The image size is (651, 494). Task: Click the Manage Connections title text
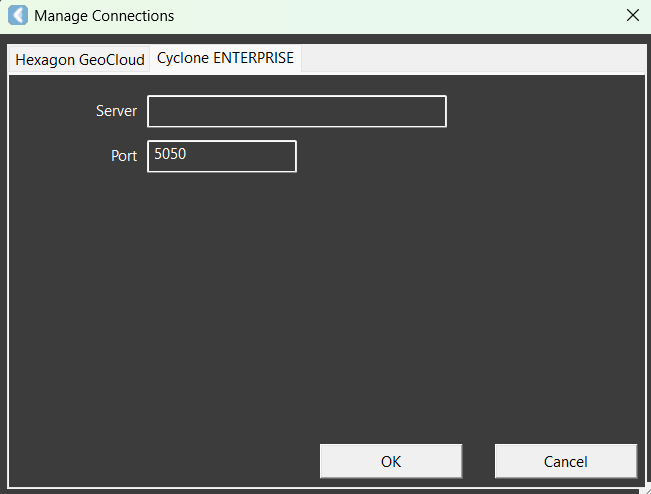click(x=104, y=16)
